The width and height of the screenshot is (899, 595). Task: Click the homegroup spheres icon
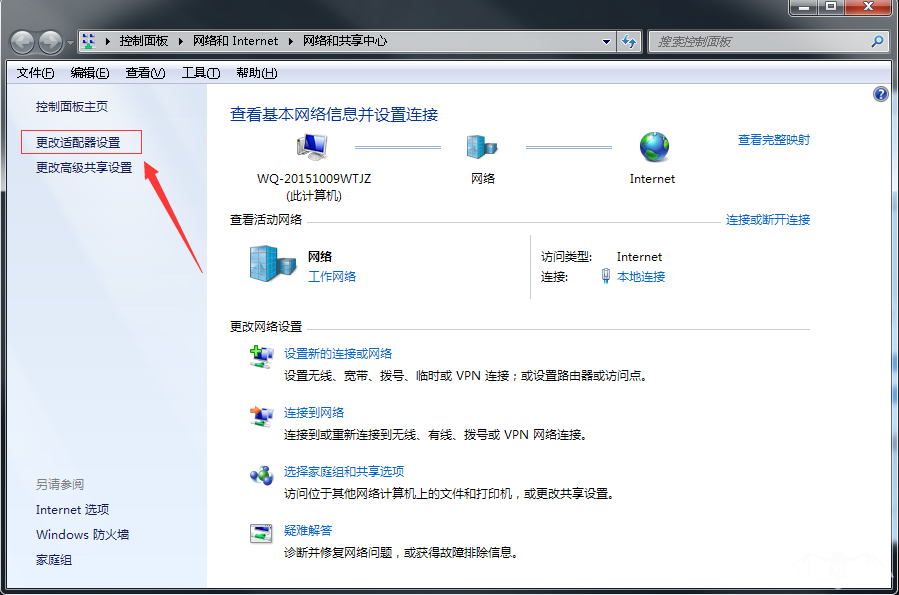pos(261,475)
